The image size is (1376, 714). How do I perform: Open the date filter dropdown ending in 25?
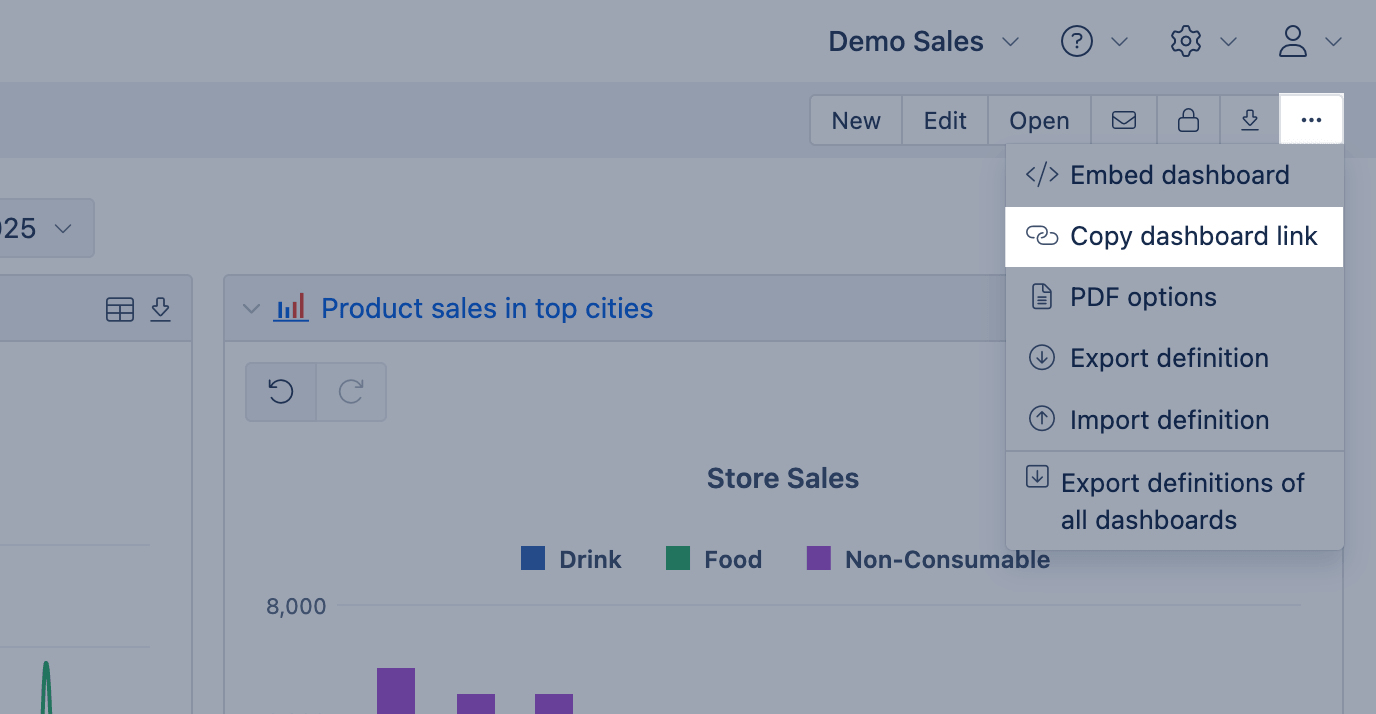point(47,228)
